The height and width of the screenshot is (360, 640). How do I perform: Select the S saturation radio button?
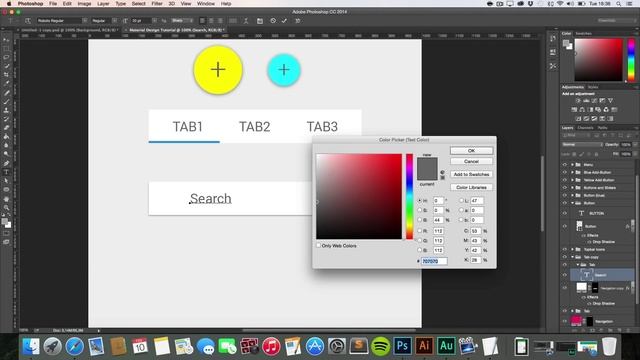420,210
